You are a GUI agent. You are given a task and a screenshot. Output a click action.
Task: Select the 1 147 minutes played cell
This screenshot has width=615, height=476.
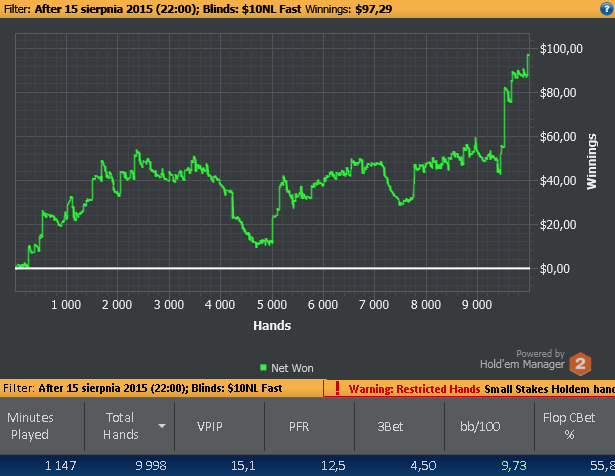click(x=60, y=465)
